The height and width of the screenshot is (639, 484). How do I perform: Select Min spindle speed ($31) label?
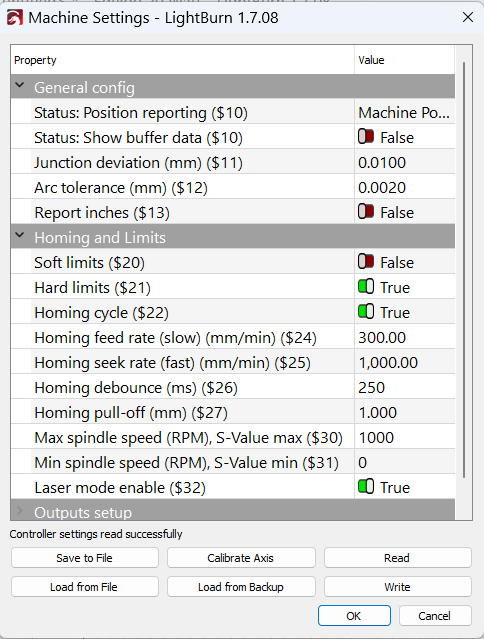point(186,463)
